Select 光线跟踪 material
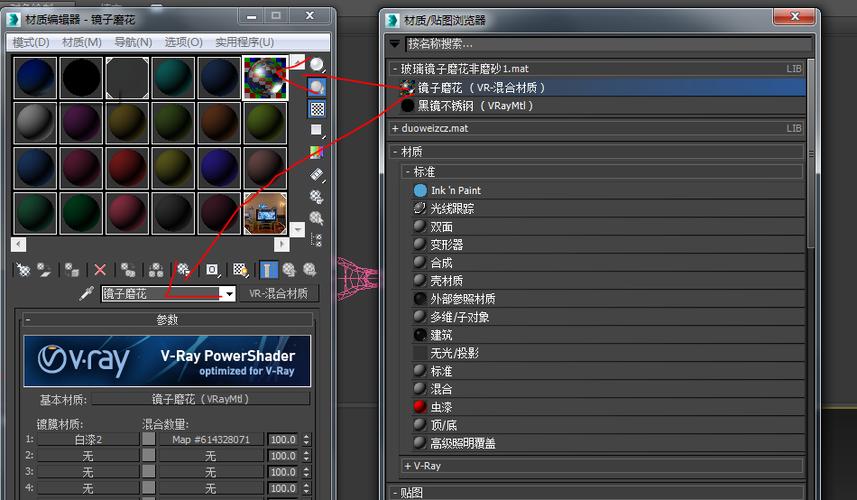This screenshot has height=500, width=857. coord(607,208)
